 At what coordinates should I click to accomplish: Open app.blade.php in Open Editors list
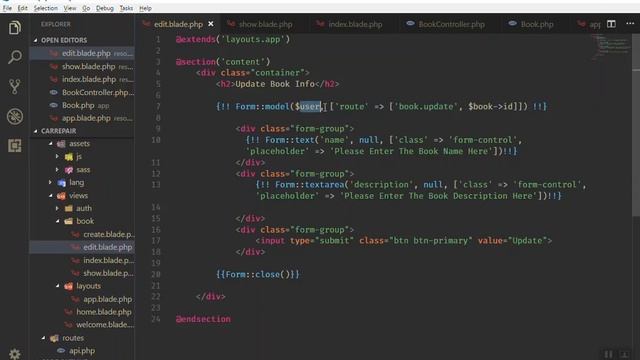[x=82, y=118]
